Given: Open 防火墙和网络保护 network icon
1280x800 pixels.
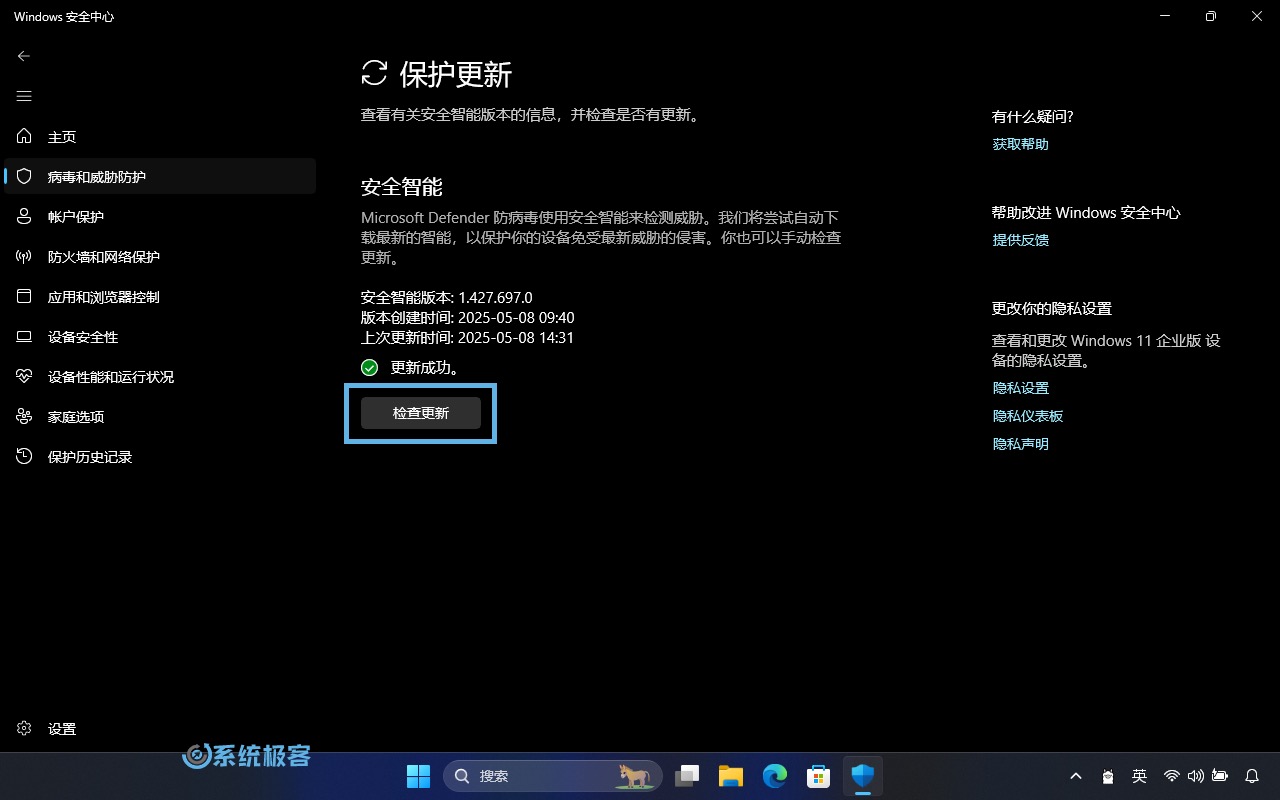Looking at the screenshot, I should (x=25, y=256).
